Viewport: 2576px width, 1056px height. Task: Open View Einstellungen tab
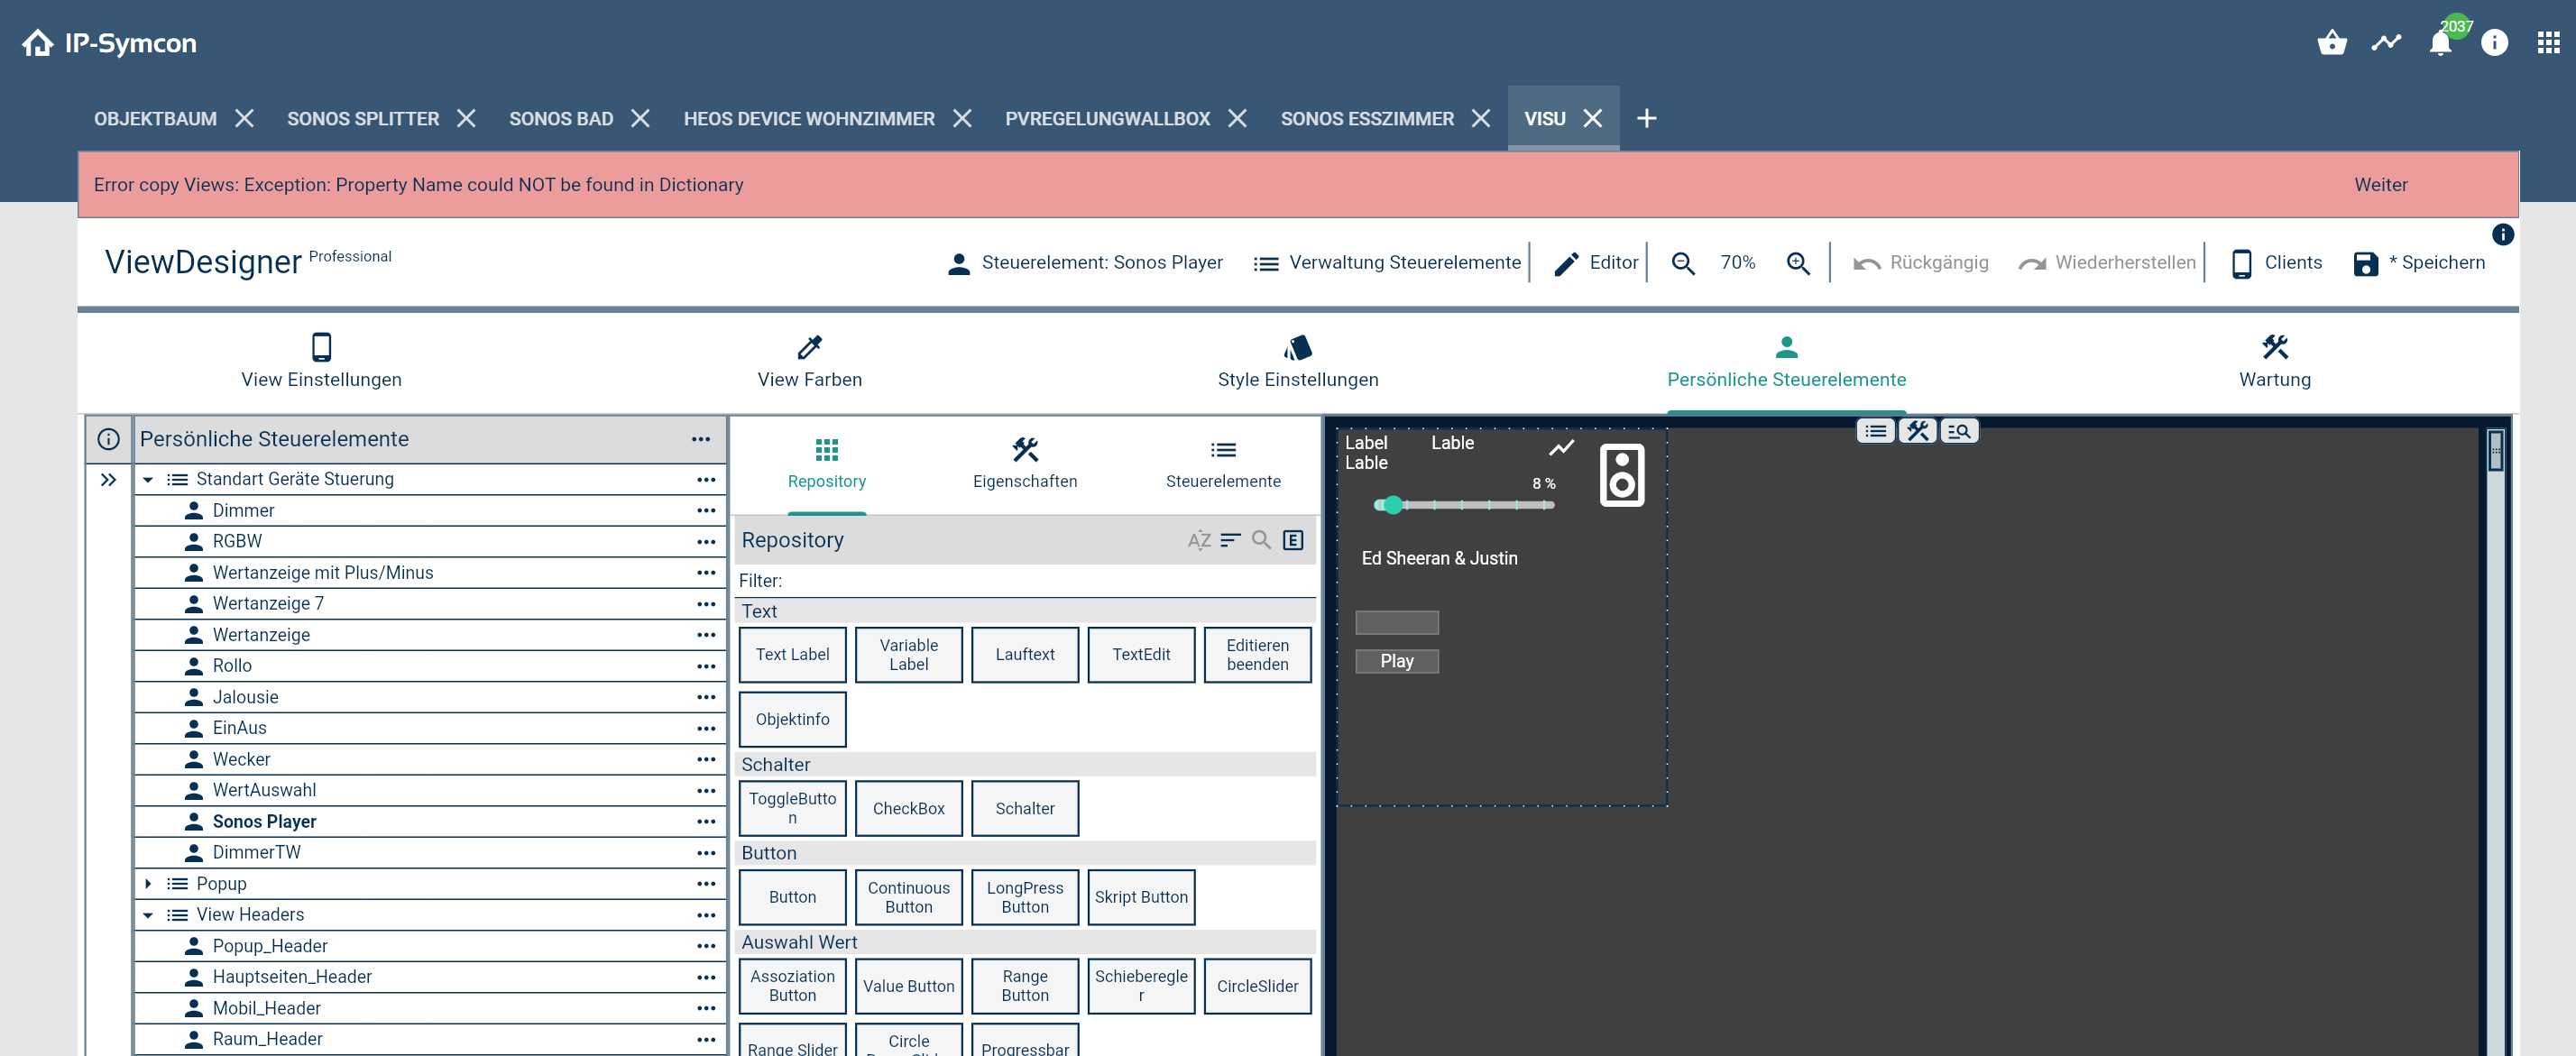321,361
